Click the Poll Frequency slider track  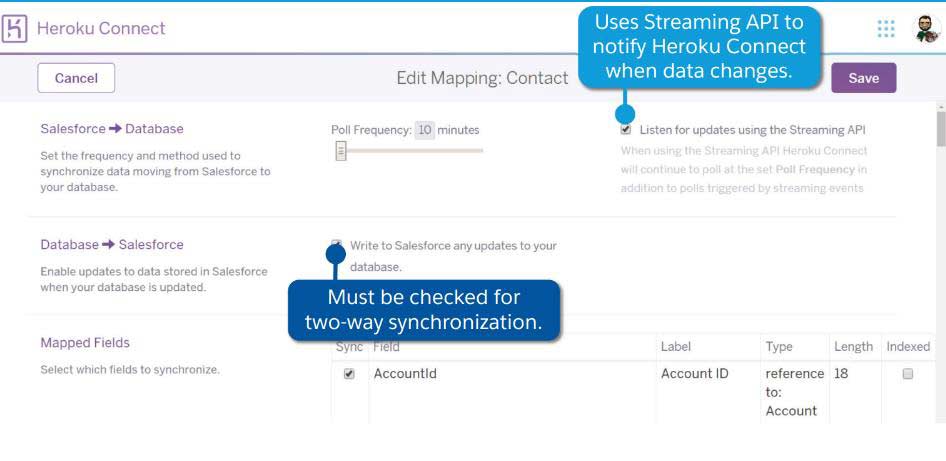pyautogui.click(x=409, y=151)
